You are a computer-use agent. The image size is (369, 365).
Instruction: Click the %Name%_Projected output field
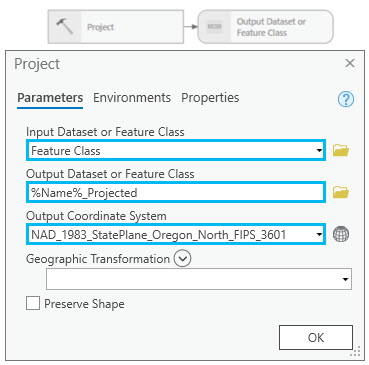pyautogui.click(x=176, y=192)
